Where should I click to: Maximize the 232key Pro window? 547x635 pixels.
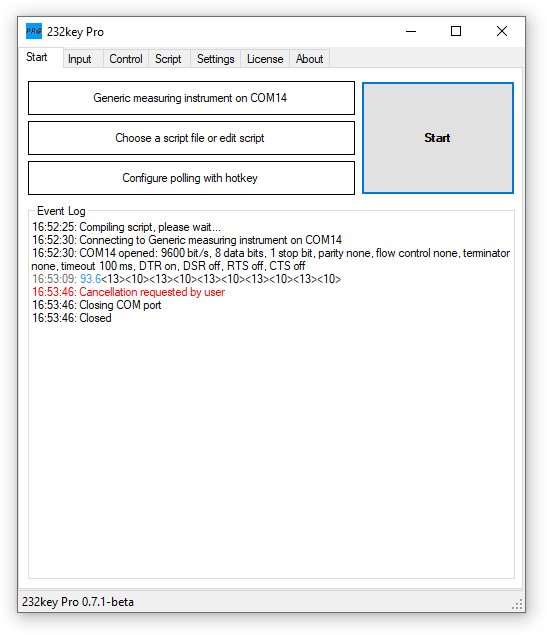pos(456,31)
